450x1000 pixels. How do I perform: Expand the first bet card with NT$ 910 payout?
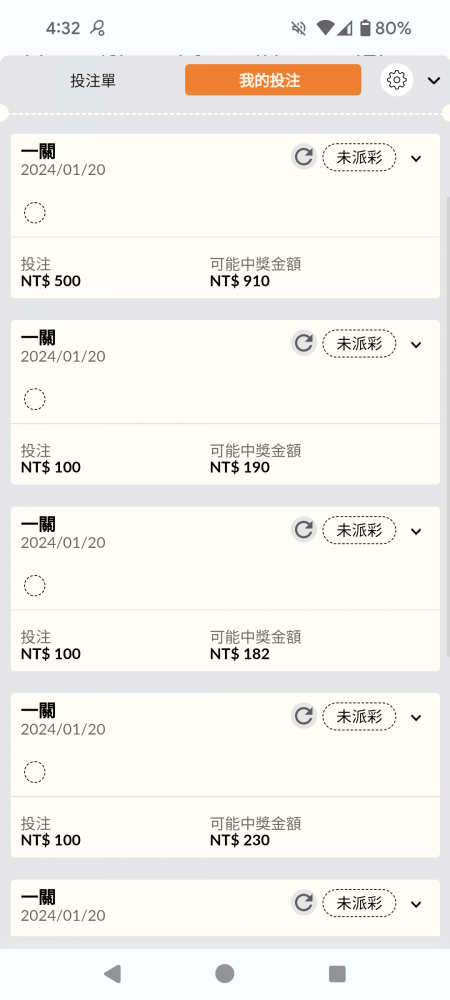(416, 158)
